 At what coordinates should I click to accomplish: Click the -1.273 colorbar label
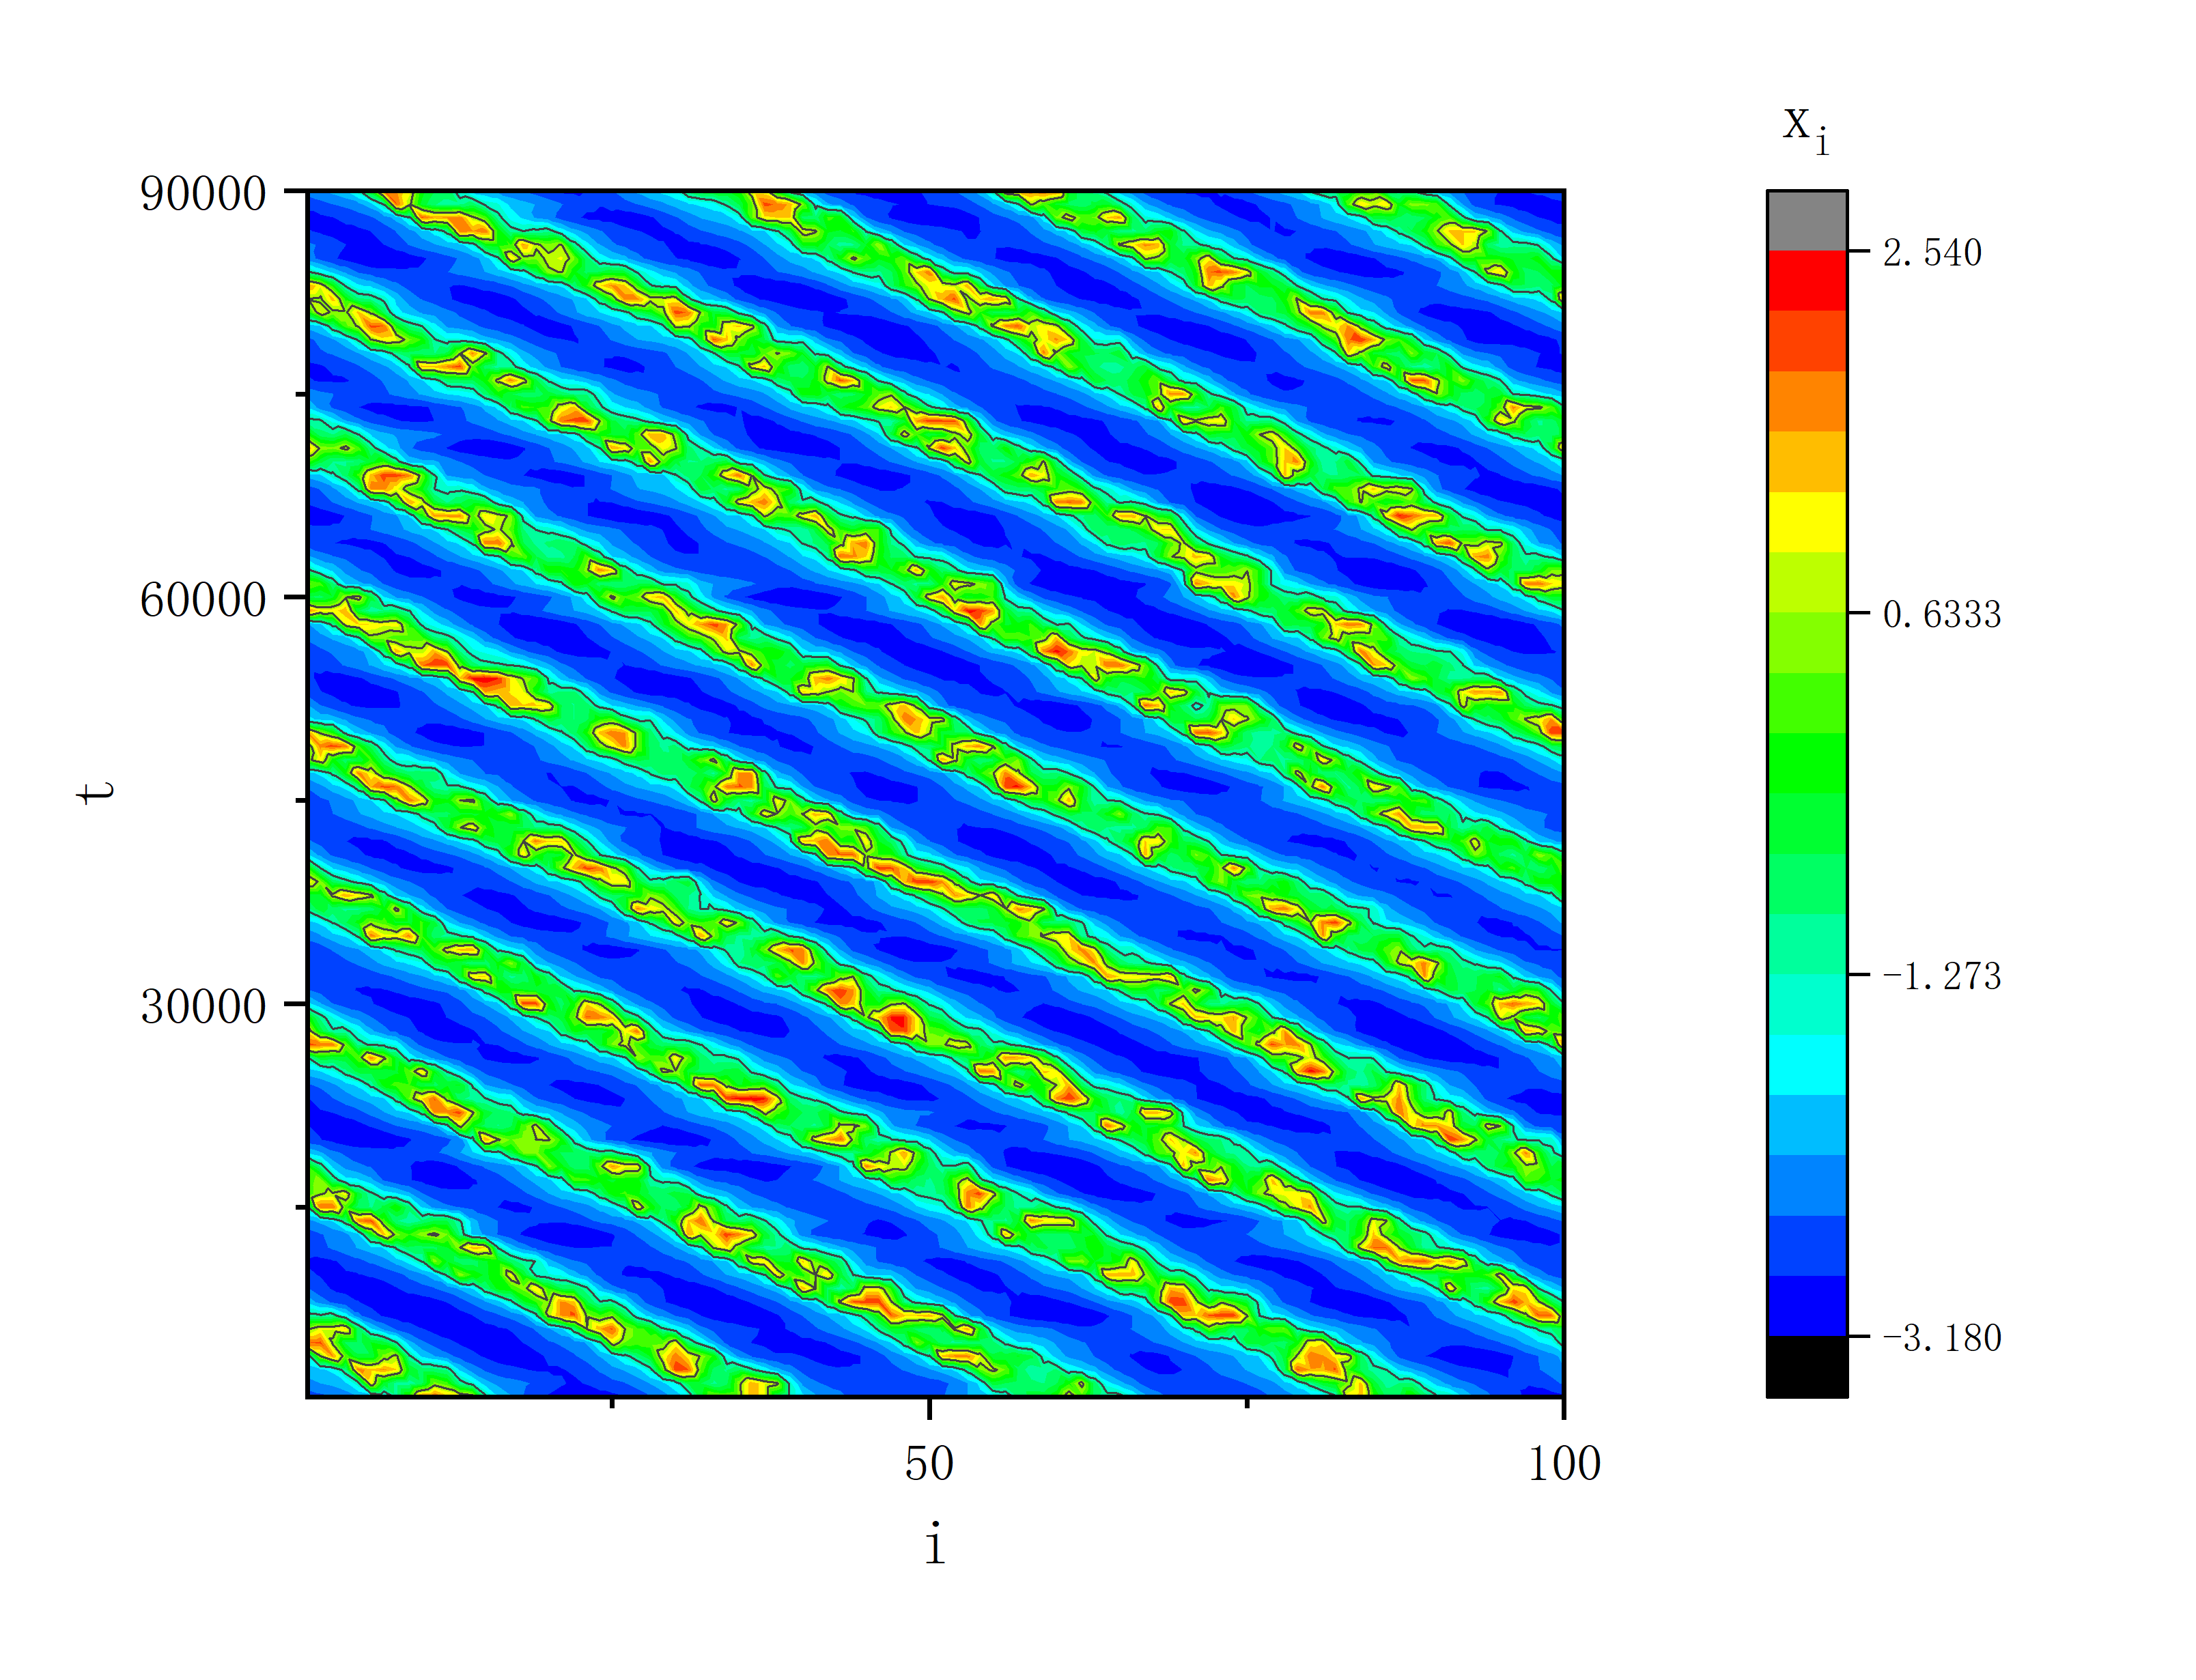[x=1942, y=976]
